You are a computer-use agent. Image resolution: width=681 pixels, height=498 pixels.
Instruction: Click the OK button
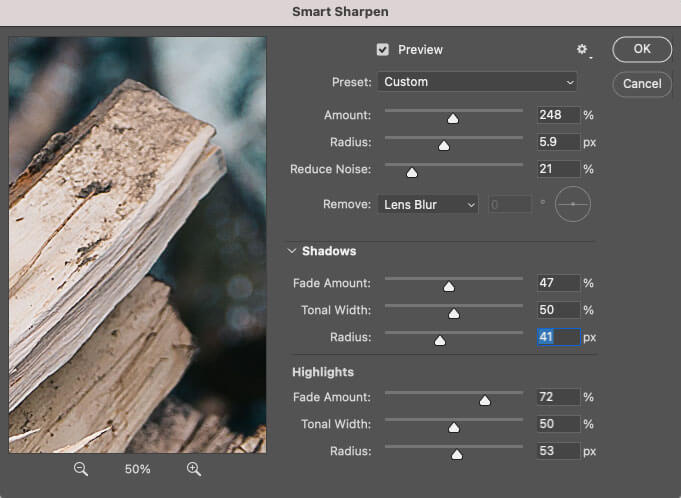(641, 48)
